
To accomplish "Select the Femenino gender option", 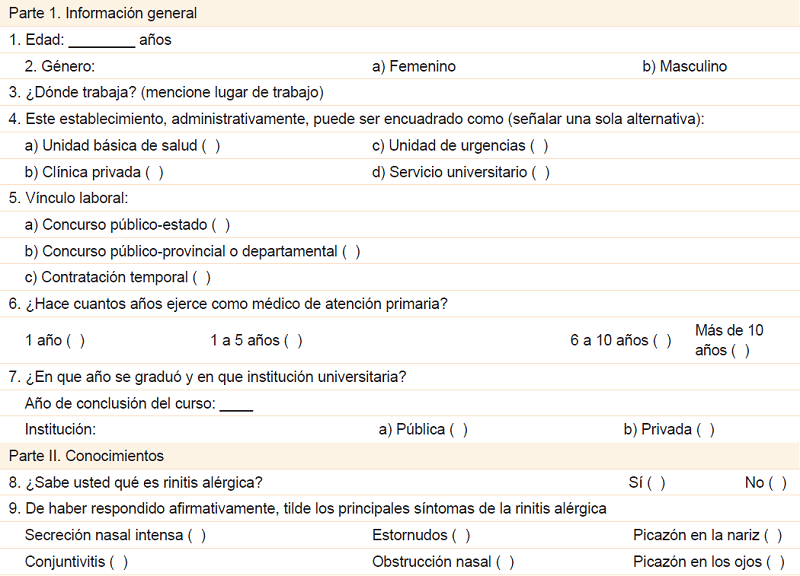I will click(414, 67).
